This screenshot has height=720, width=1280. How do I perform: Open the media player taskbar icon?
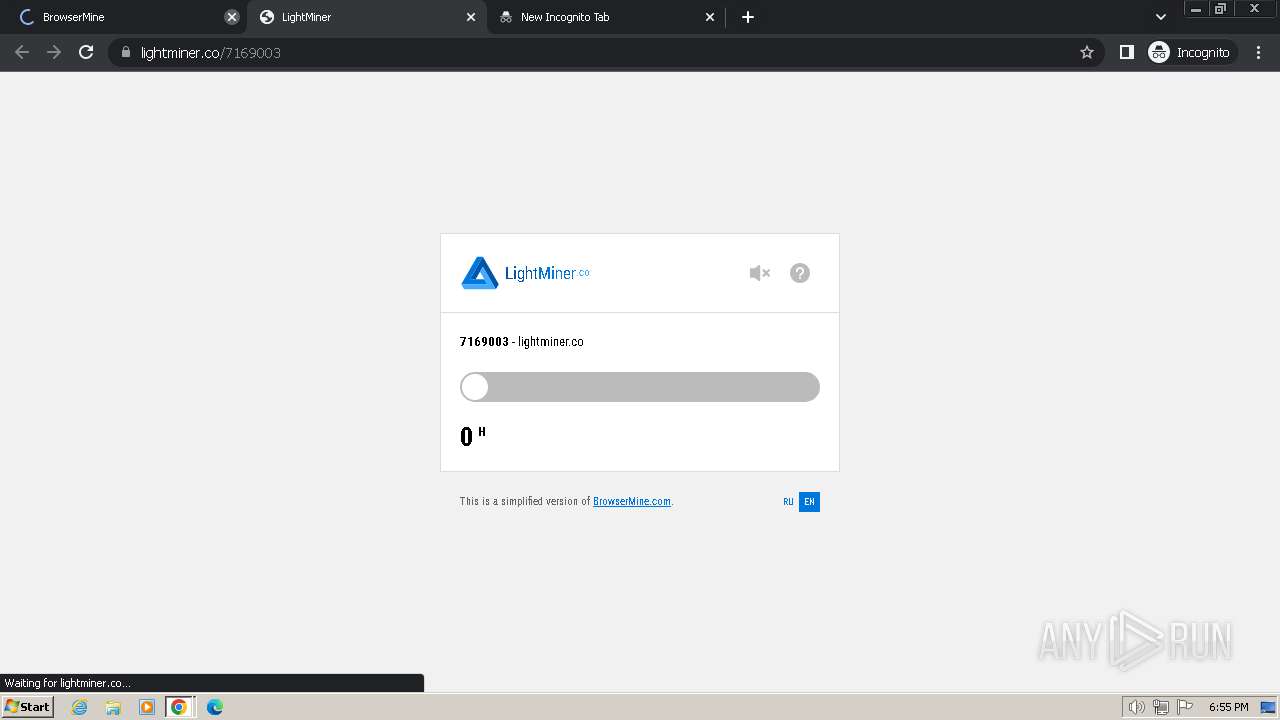tap(147, 707)
